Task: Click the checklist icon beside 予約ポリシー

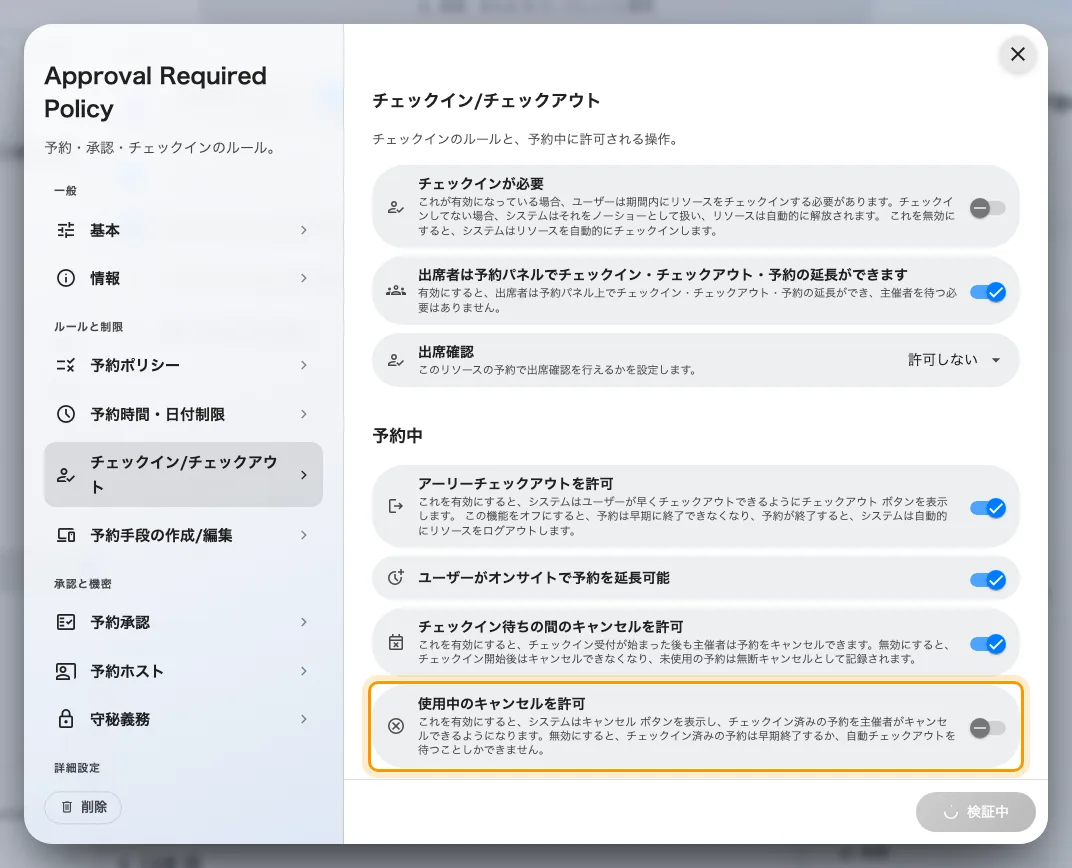Action: pos(66,365)
